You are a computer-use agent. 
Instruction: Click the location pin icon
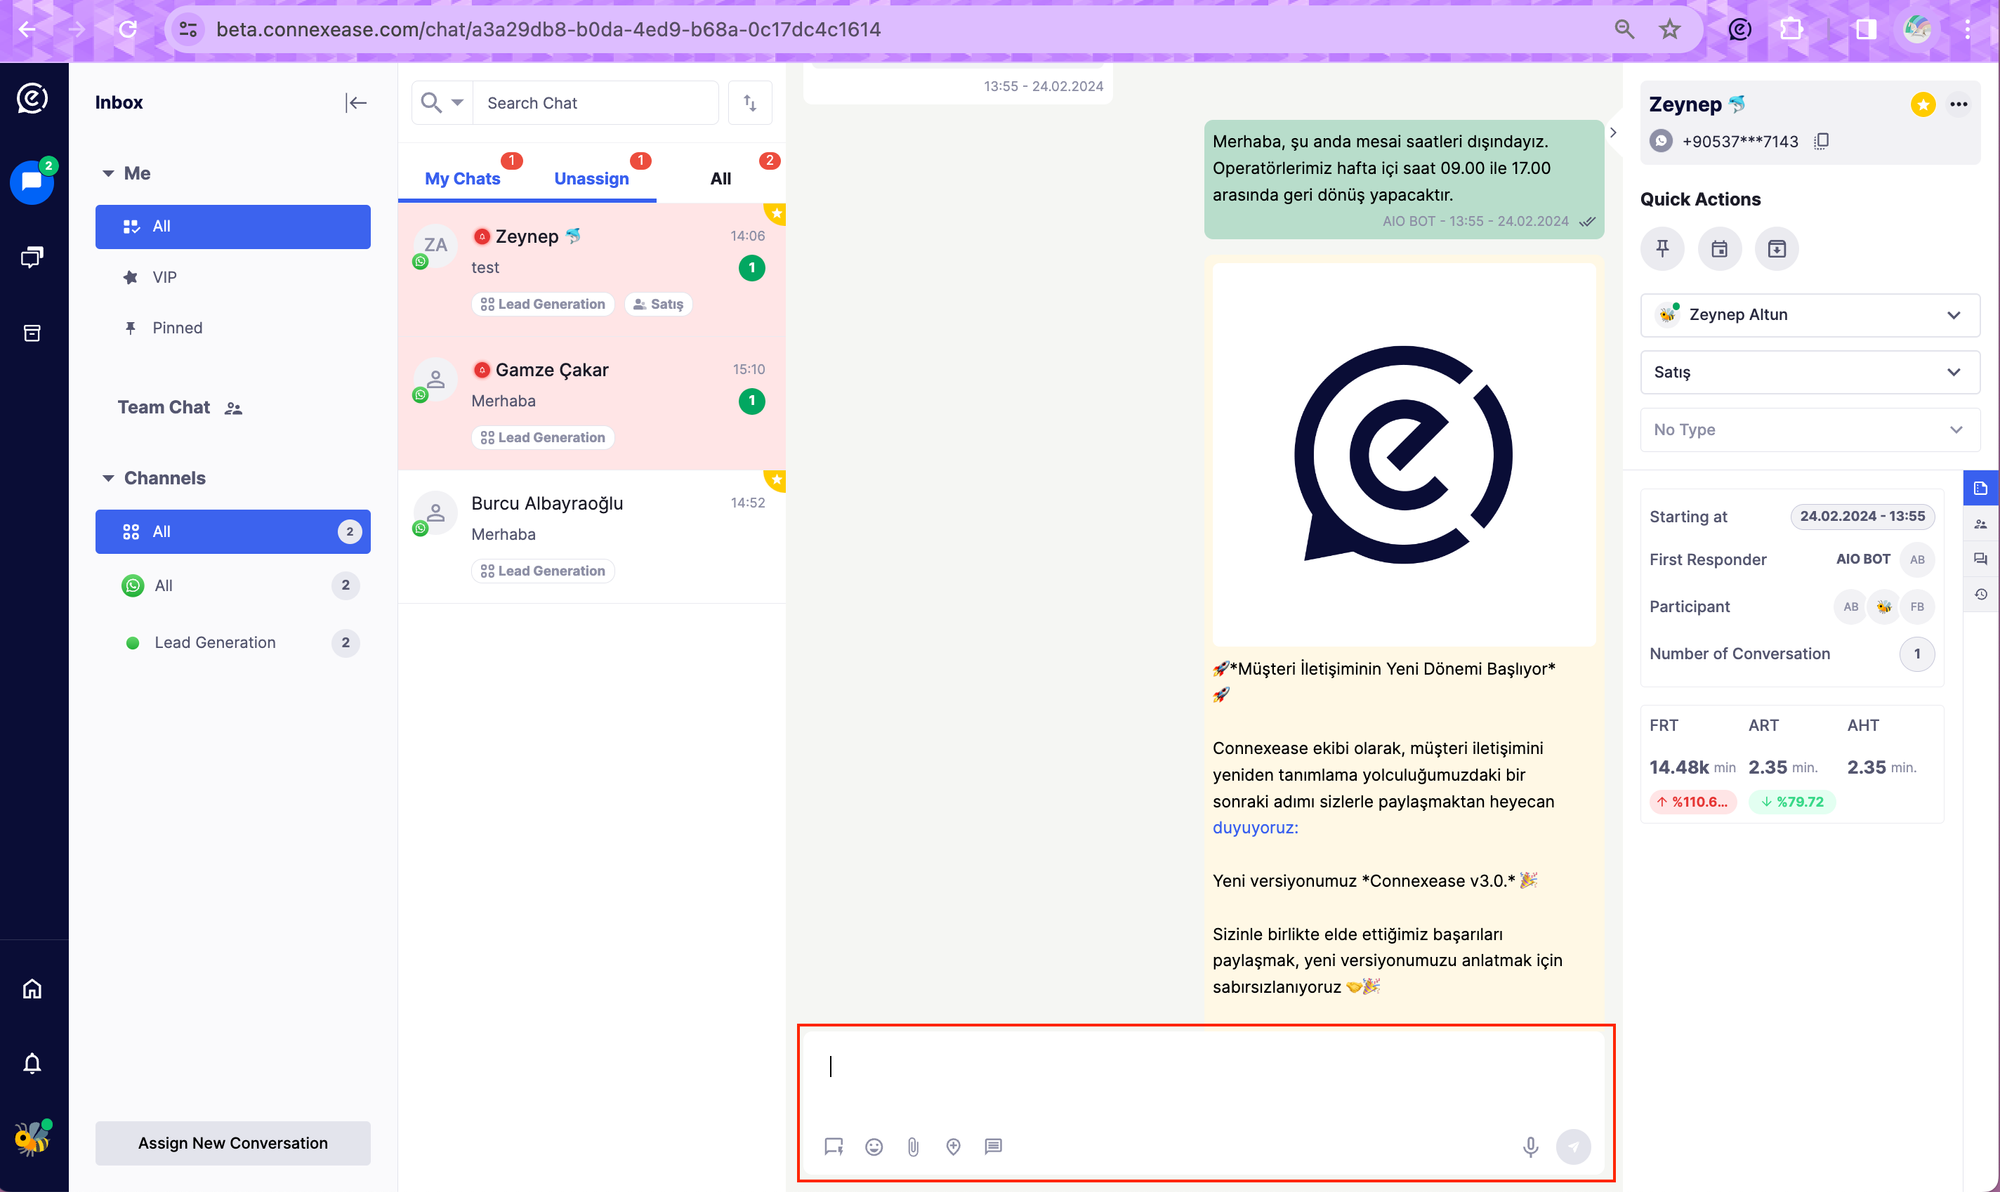click(x=953, y=1147)
